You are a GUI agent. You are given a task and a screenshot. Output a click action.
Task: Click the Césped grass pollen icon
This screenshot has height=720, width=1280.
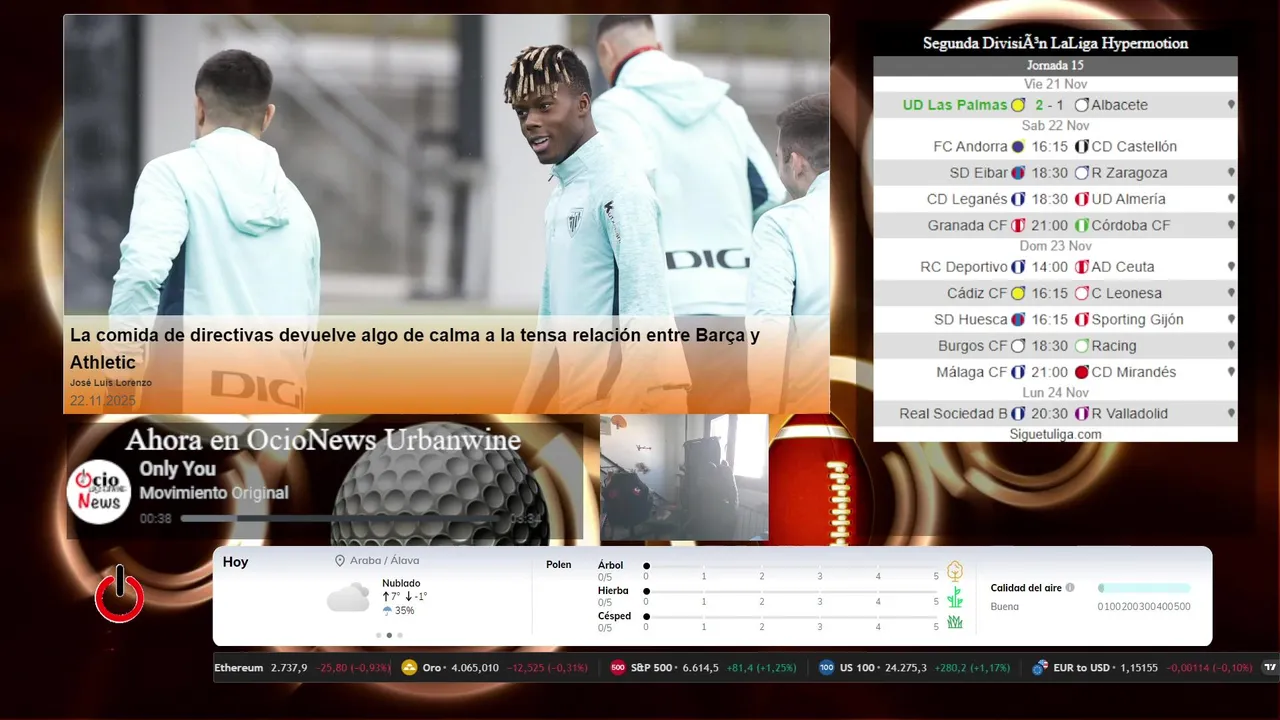coord(955,622)
